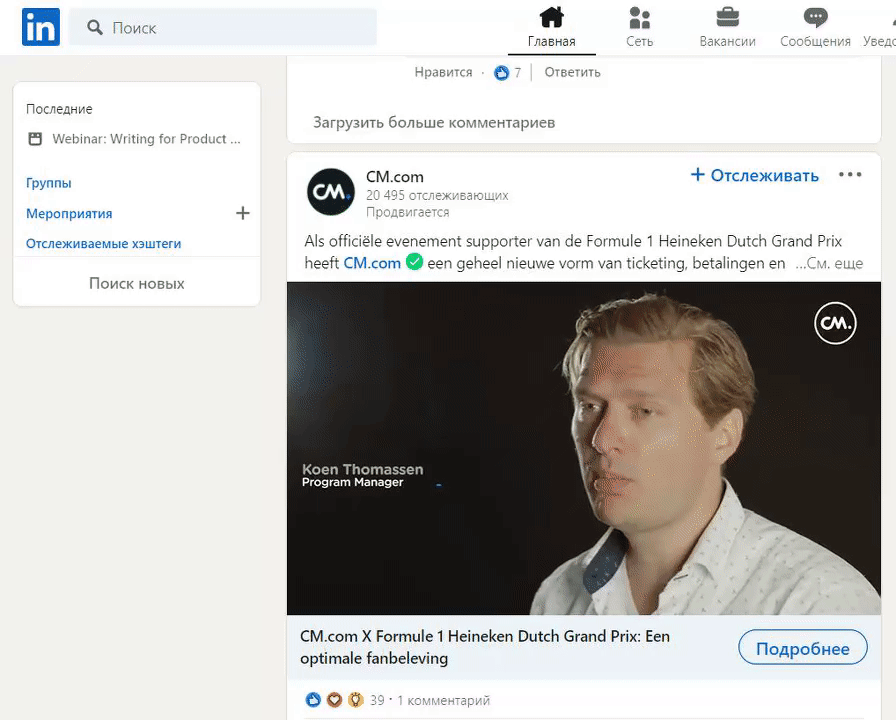Click the CM.com company avatar logo
The height and width of the screenshot is (720, 896).
330,192
